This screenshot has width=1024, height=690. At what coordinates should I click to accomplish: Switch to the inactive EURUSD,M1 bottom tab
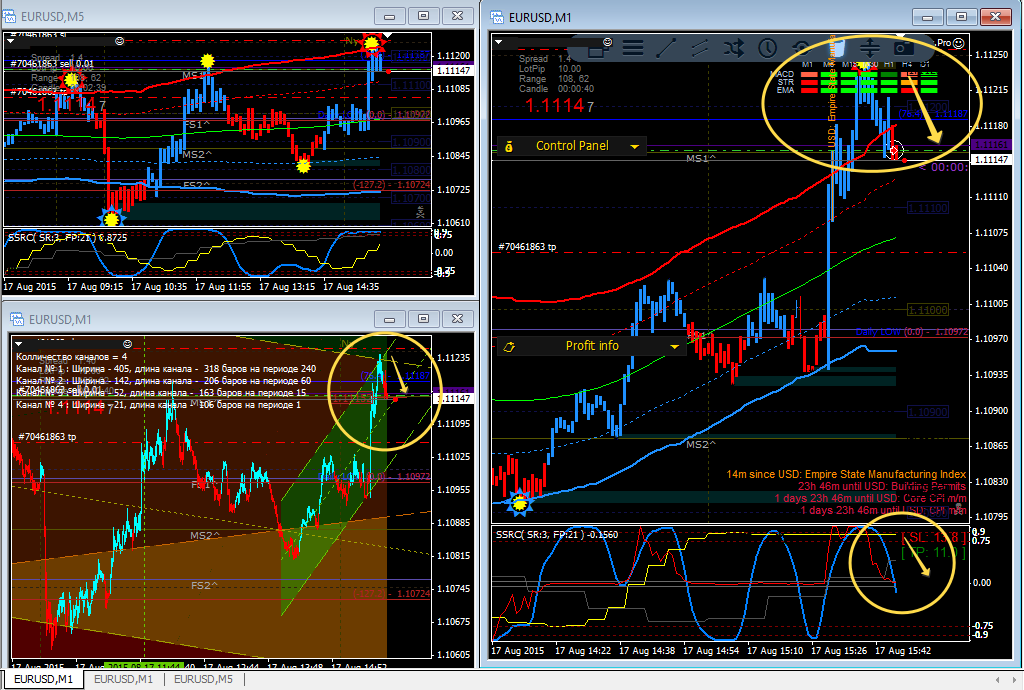[x=123, y=680]
